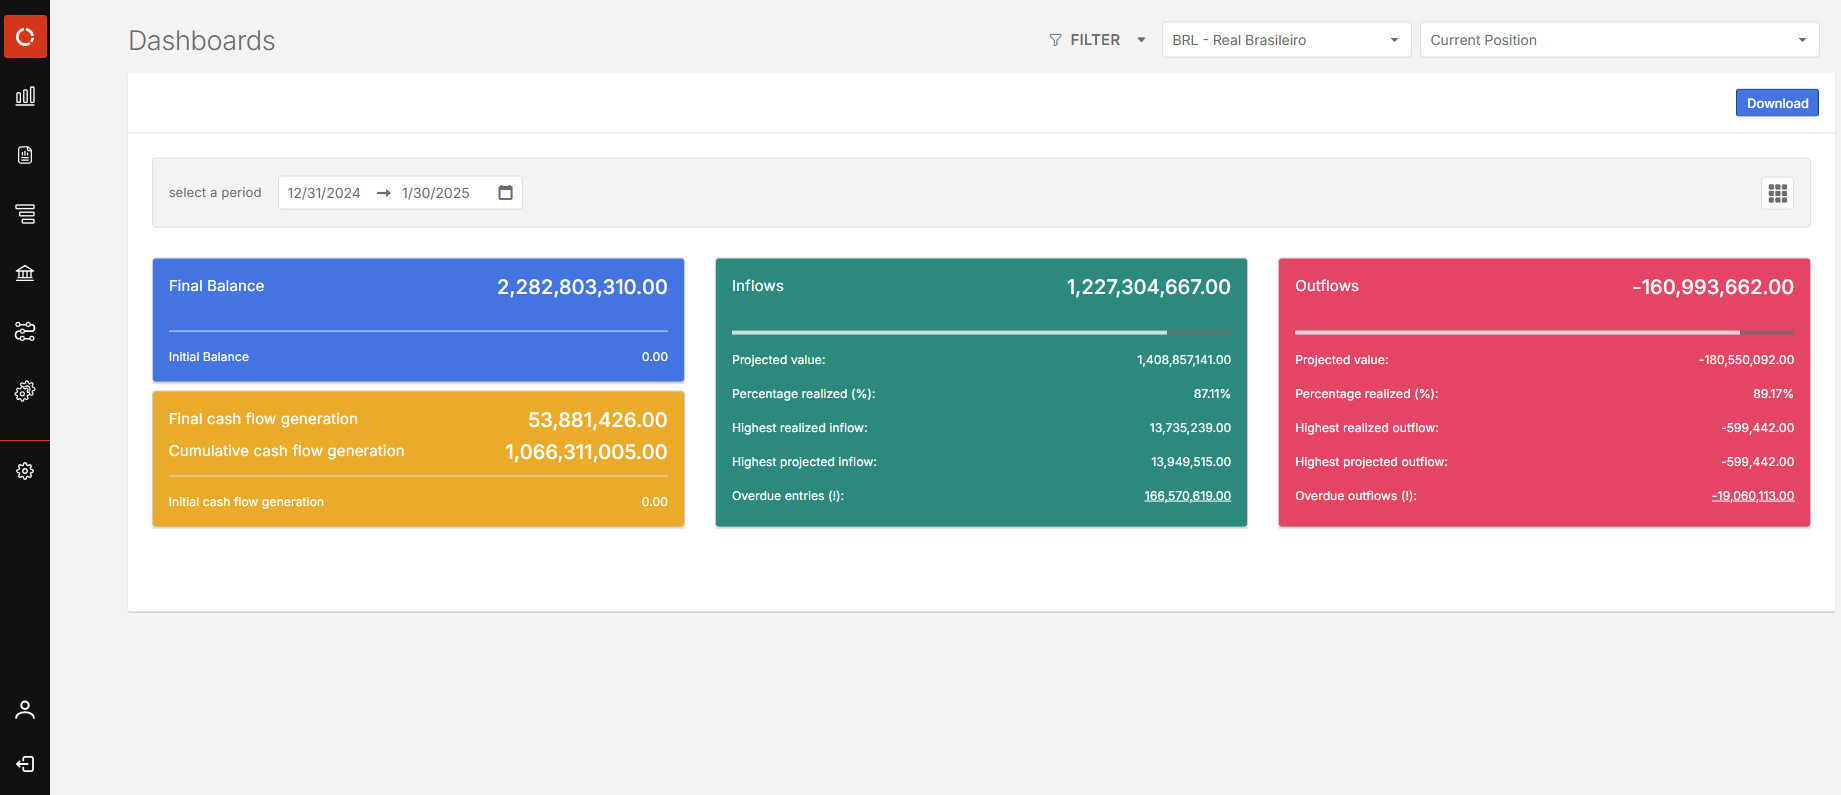1841x795 pixels.
Task: Open the user profile icon
Action: click(25, 710)
